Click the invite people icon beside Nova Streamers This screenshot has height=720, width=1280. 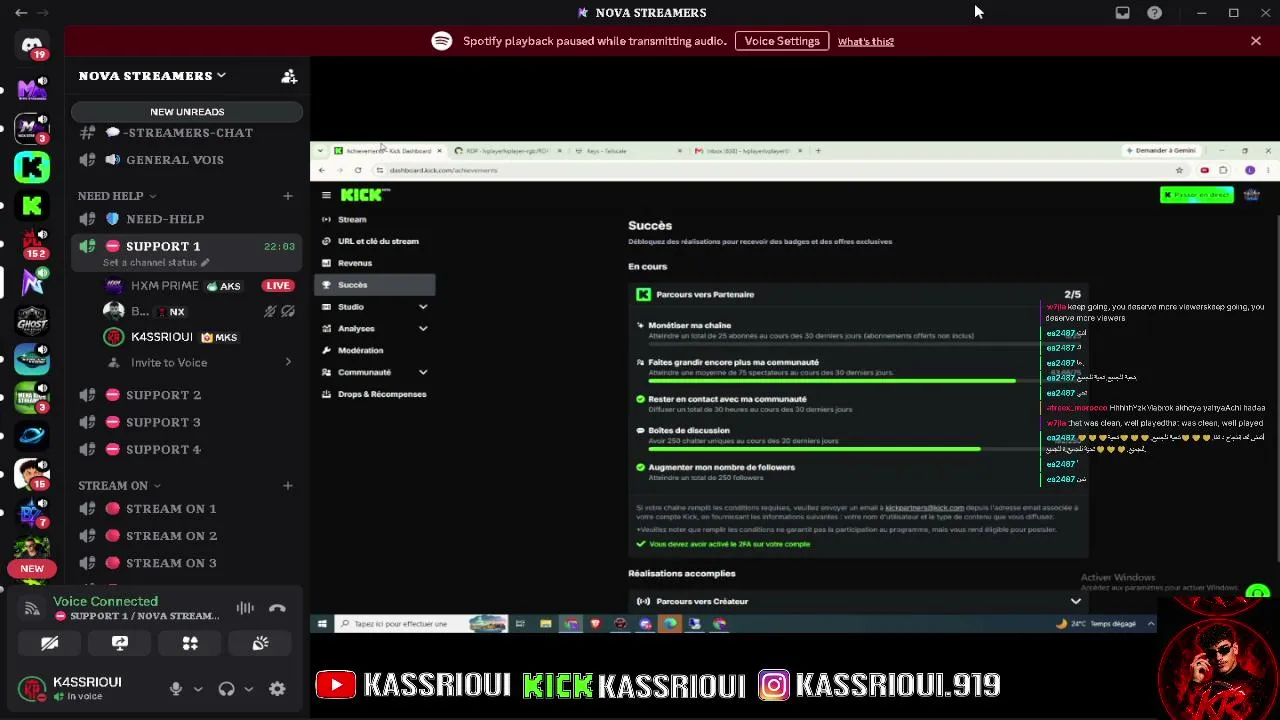coord(289,76)
